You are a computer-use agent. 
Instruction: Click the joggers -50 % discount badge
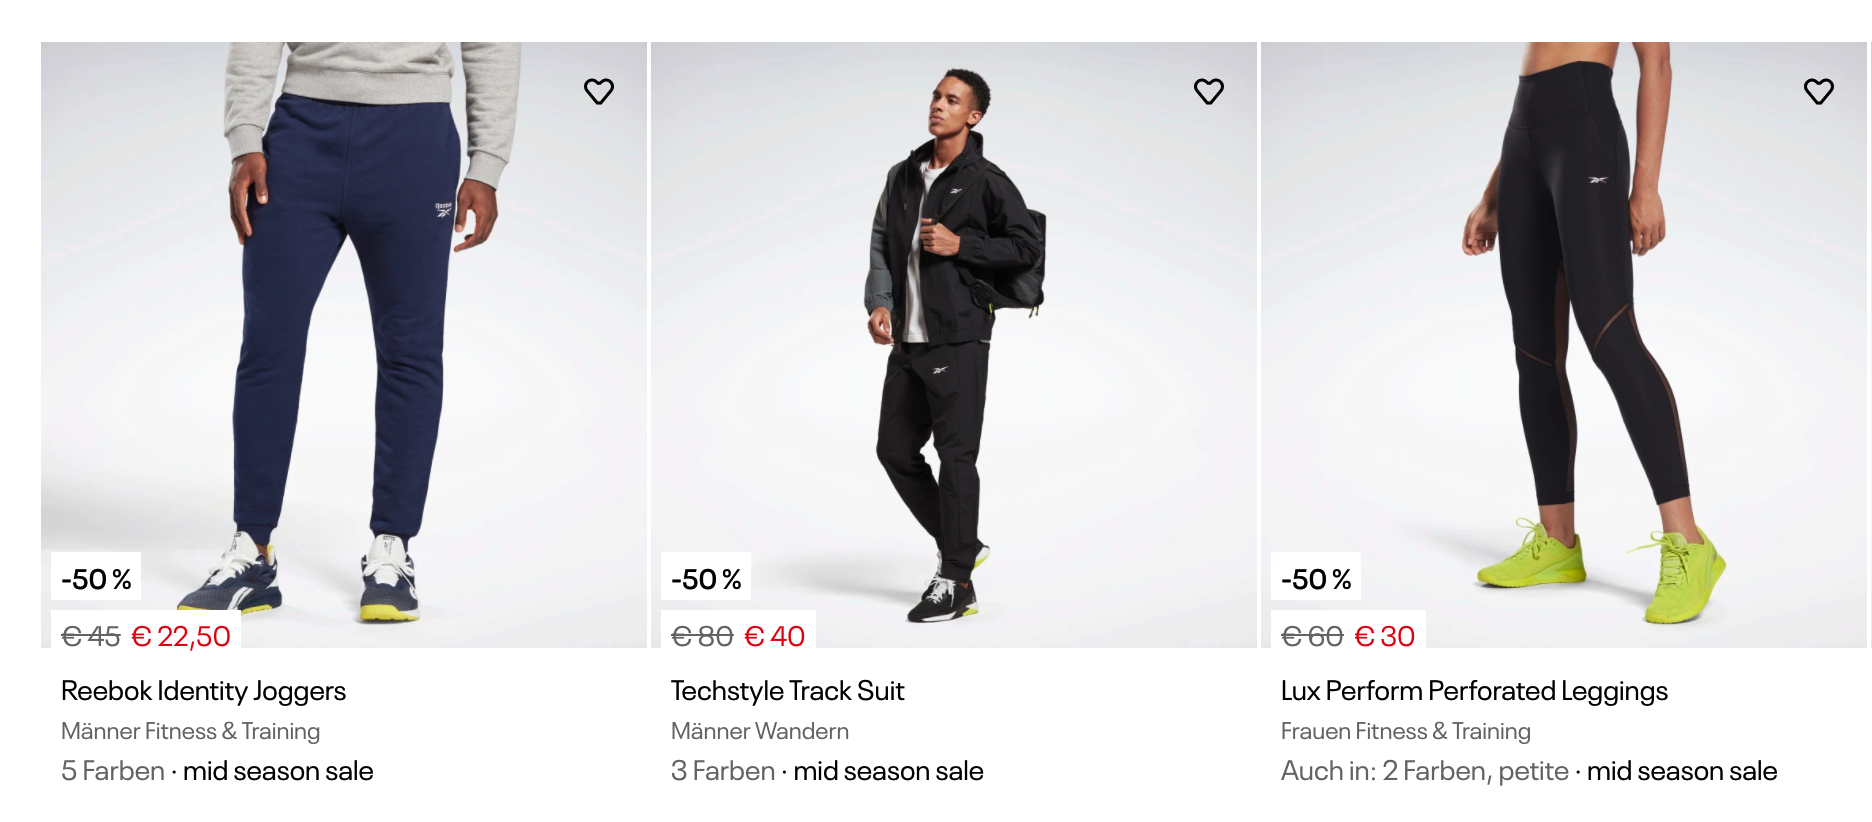96,579
